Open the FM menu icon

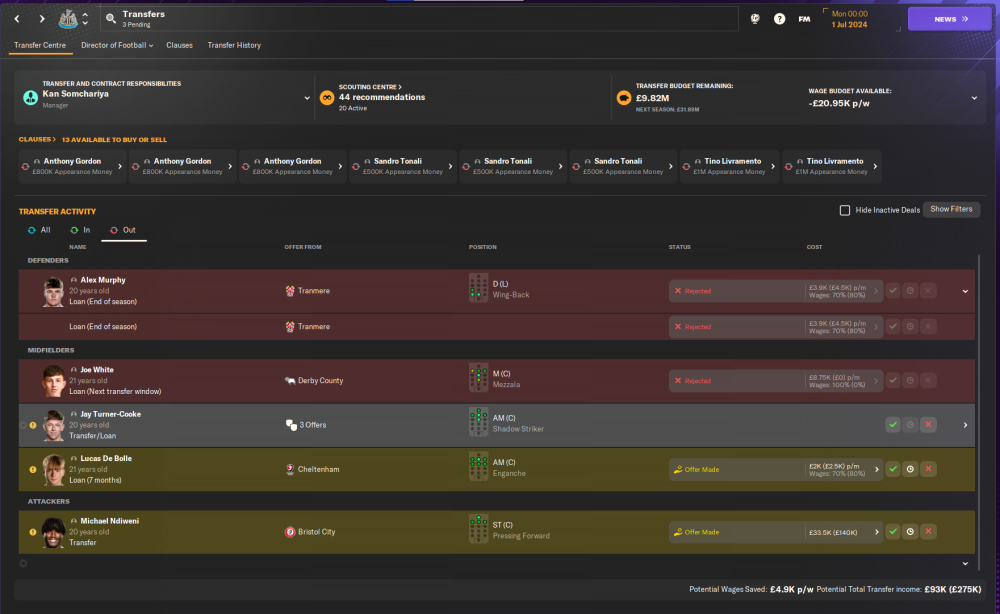click(x=804, y=19)
